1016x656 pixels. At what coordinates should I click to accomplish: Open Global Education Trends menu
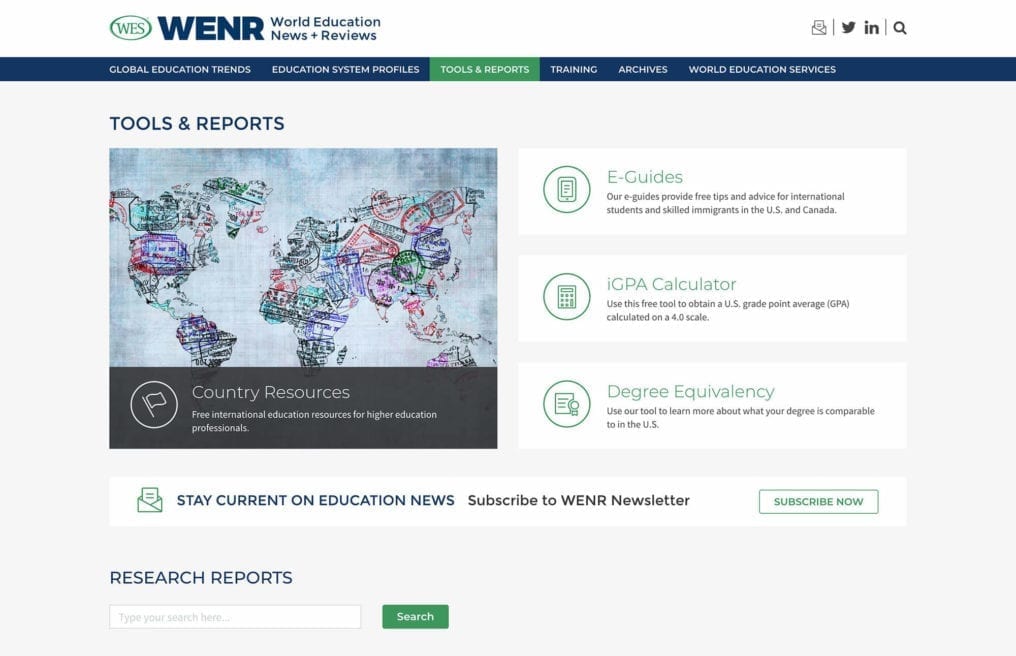click(179, 69)
